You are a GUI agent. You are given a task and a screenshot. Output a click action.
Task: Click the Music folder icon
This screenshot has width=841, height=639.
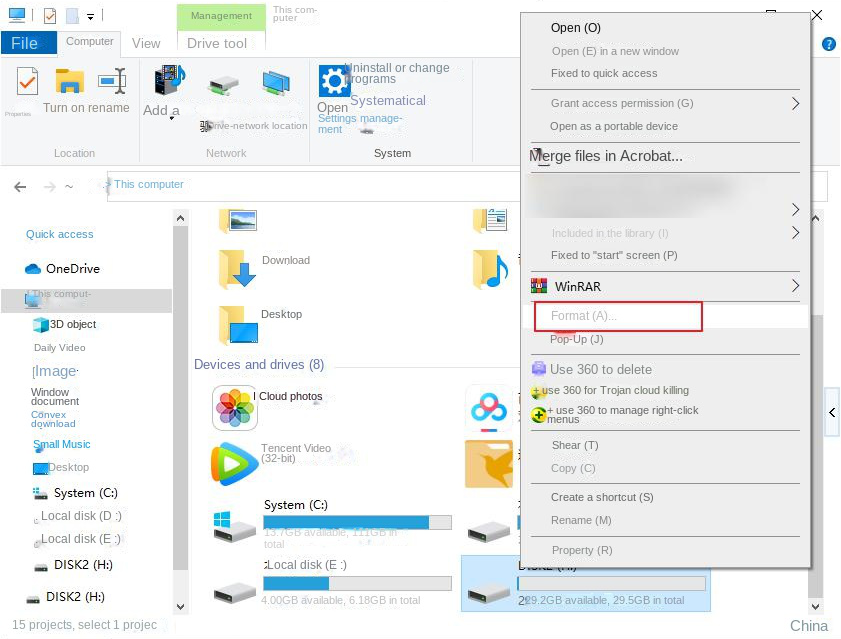point(490,269)
